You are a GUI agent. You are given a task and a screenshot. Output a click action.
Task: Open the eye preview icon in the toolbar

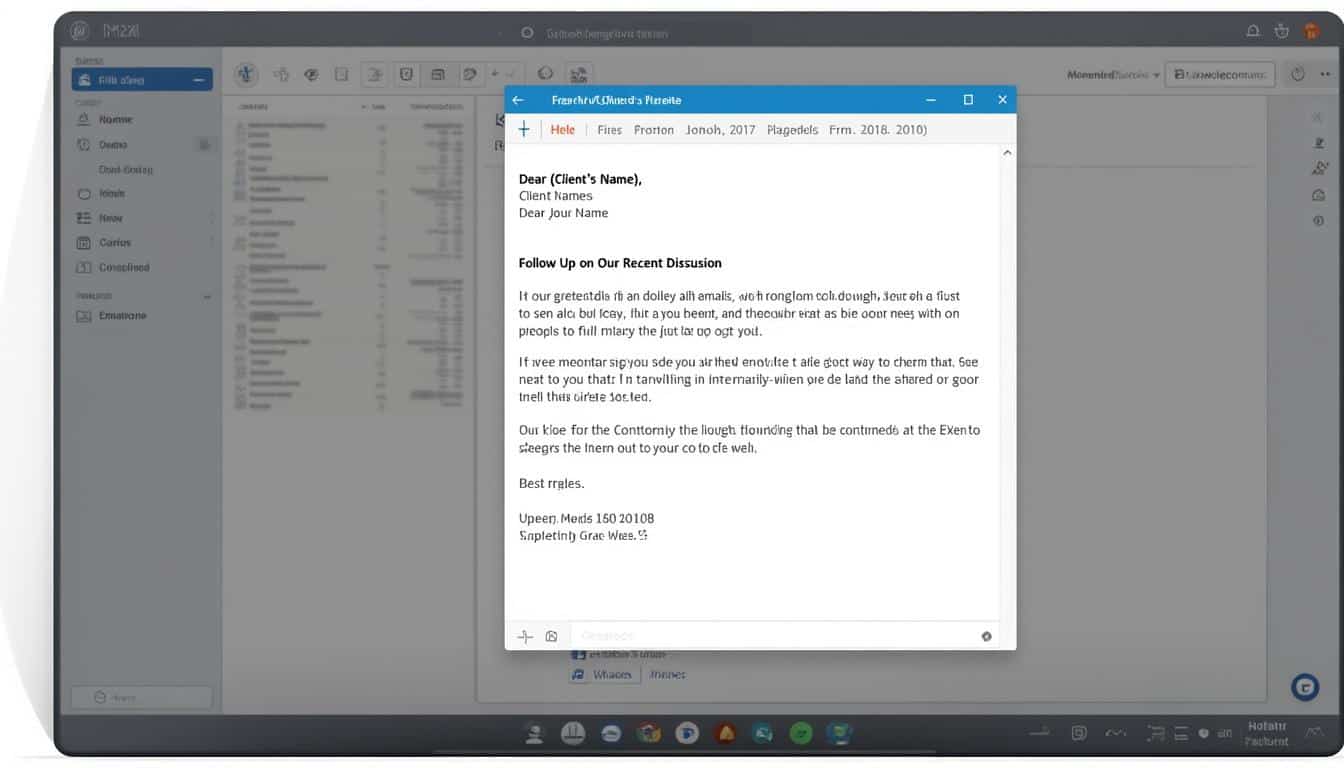point(311,74)
